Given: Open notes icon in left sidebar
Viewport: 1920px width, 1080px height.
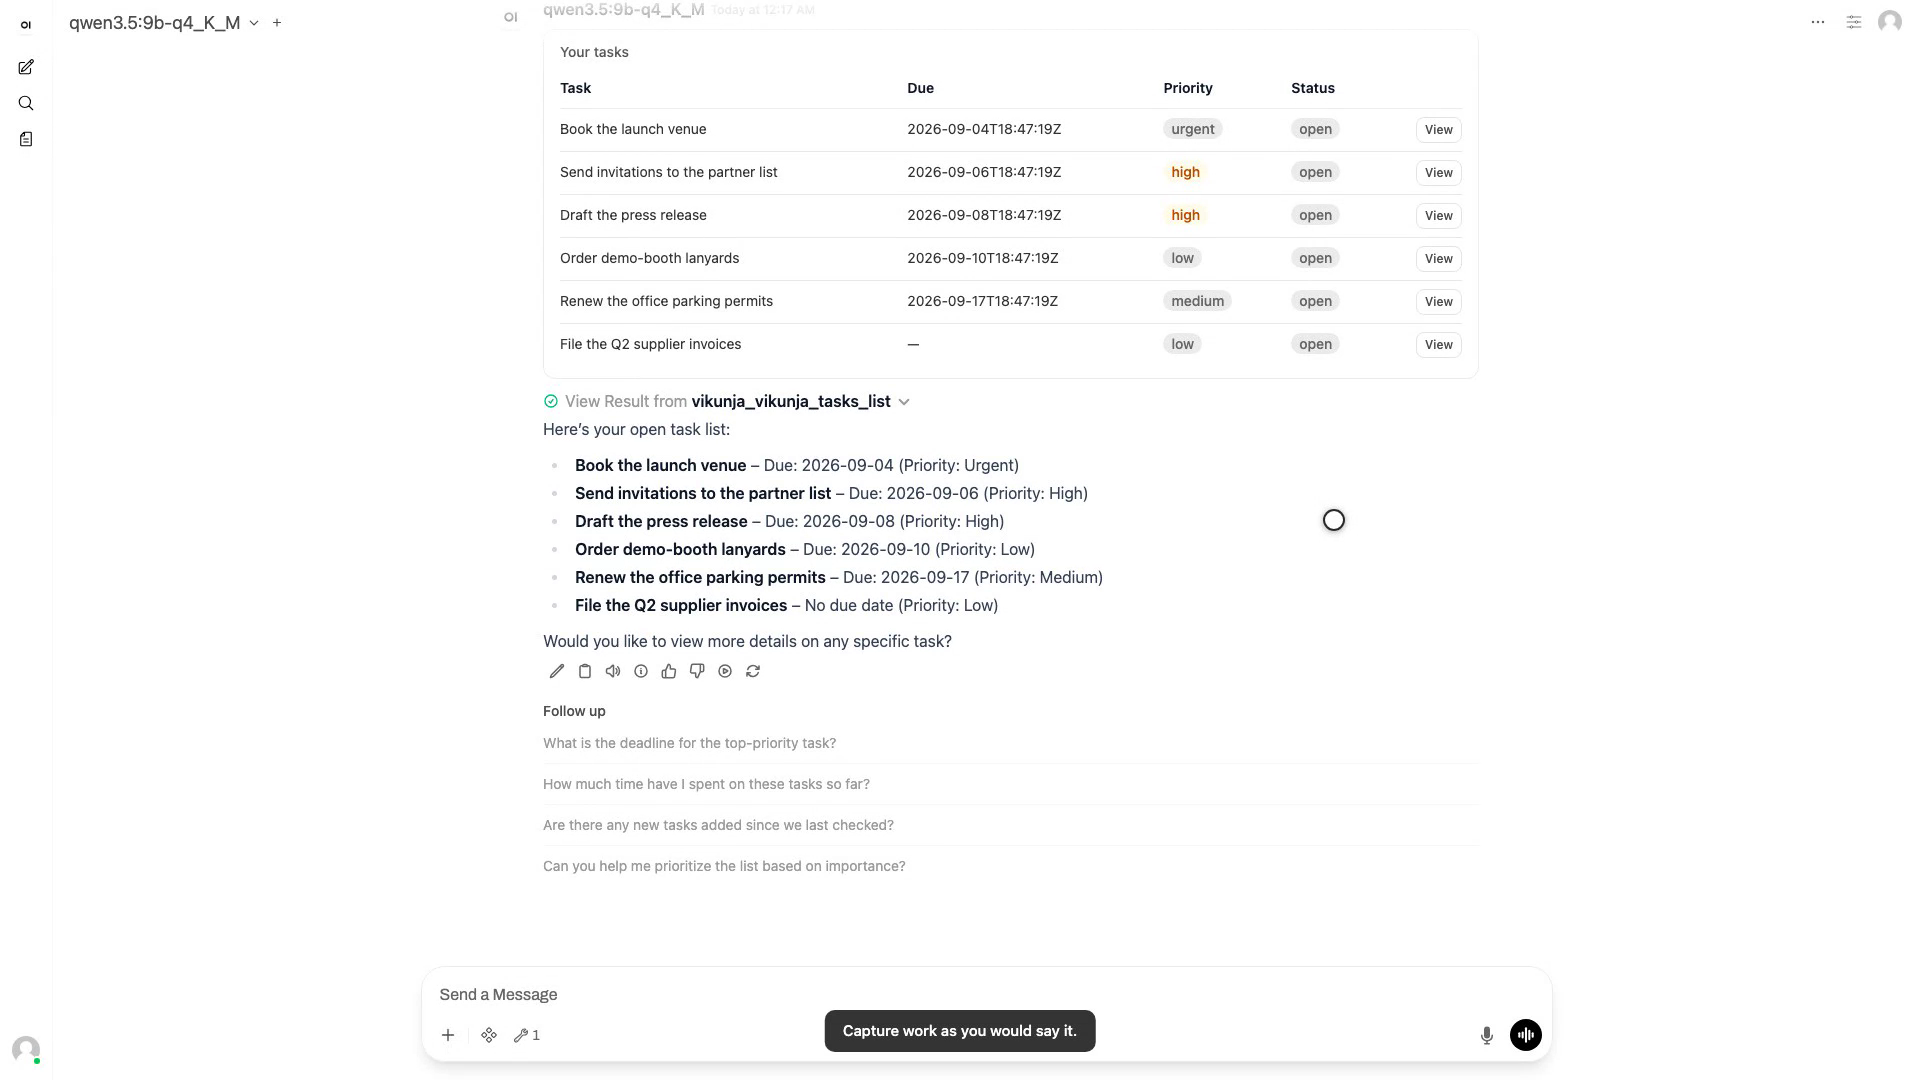Looking at the screenshot, I should 26,139.
